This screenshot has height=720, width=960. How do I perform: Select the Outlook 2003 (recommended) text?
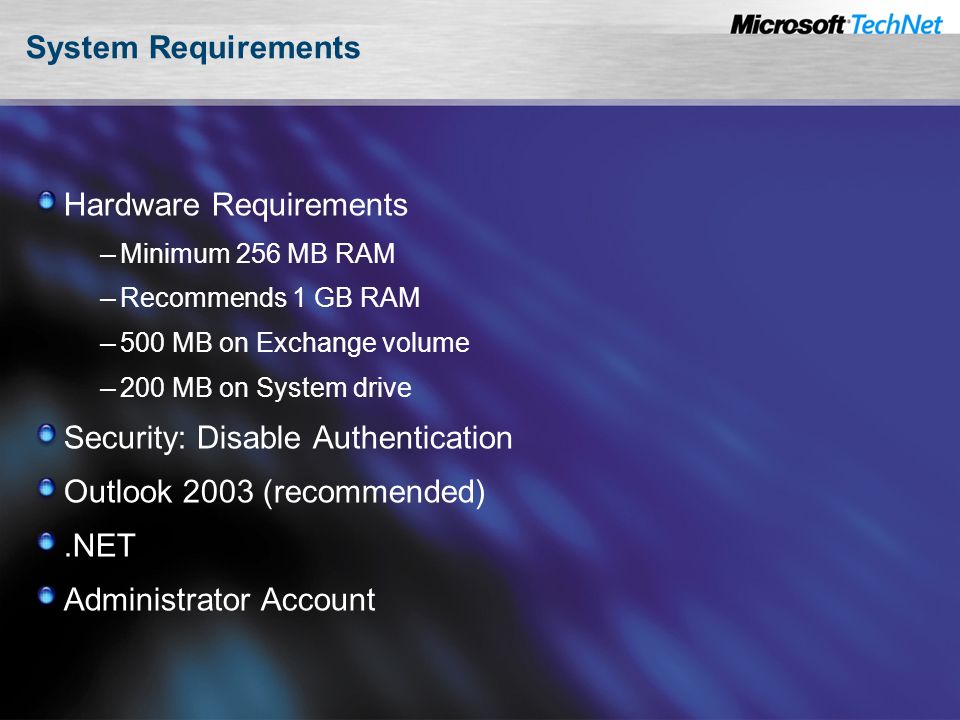pyautogui.click(x=274, y=492)
